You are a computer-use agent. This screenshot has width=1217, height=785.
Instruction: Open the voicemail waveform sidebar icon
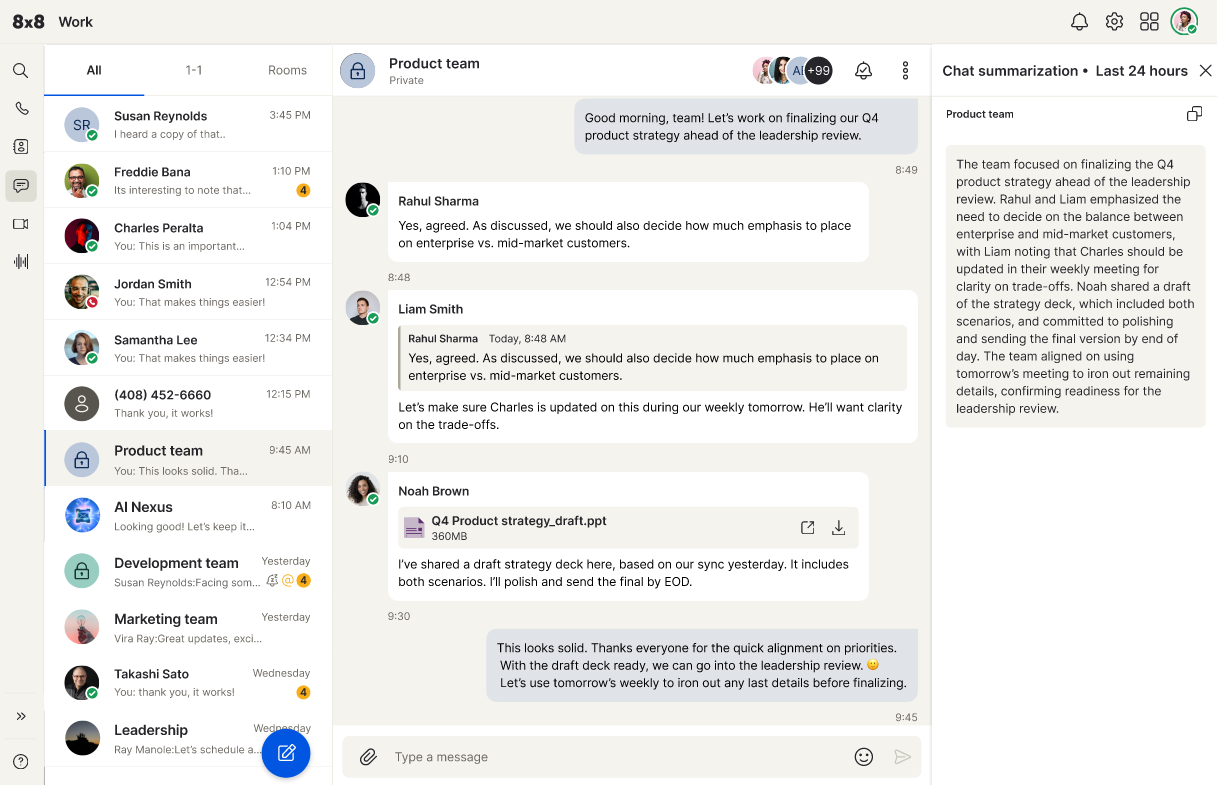20,262
